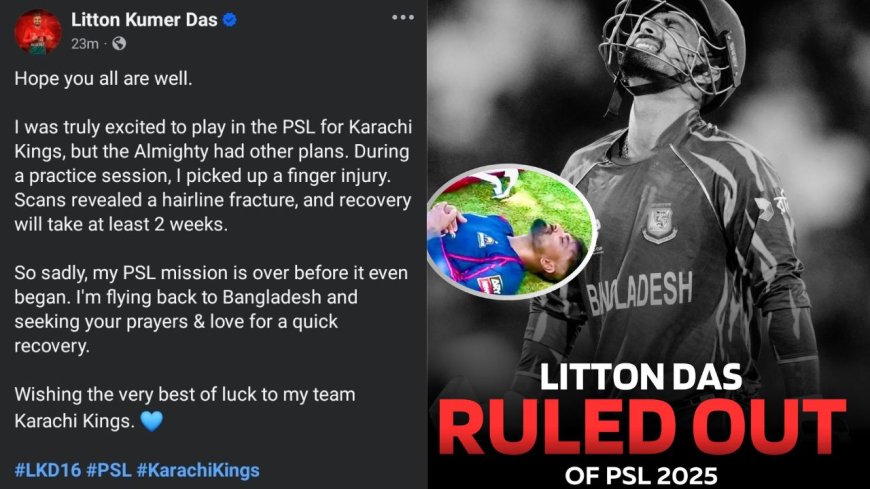
Task: Click the circular inset injury photo
Action: tap(511, 231)
